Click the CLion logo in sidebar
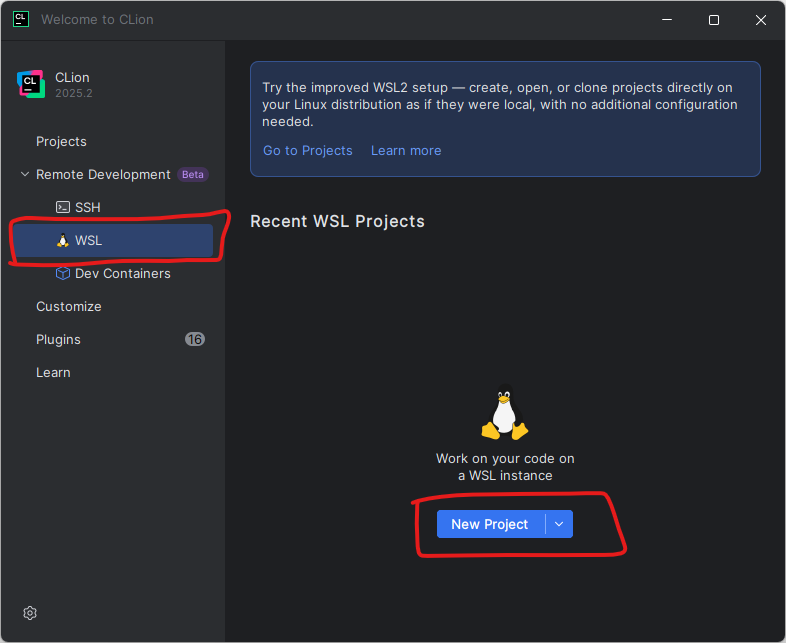This screenshot has width=786, height=643. pos(31,84)
